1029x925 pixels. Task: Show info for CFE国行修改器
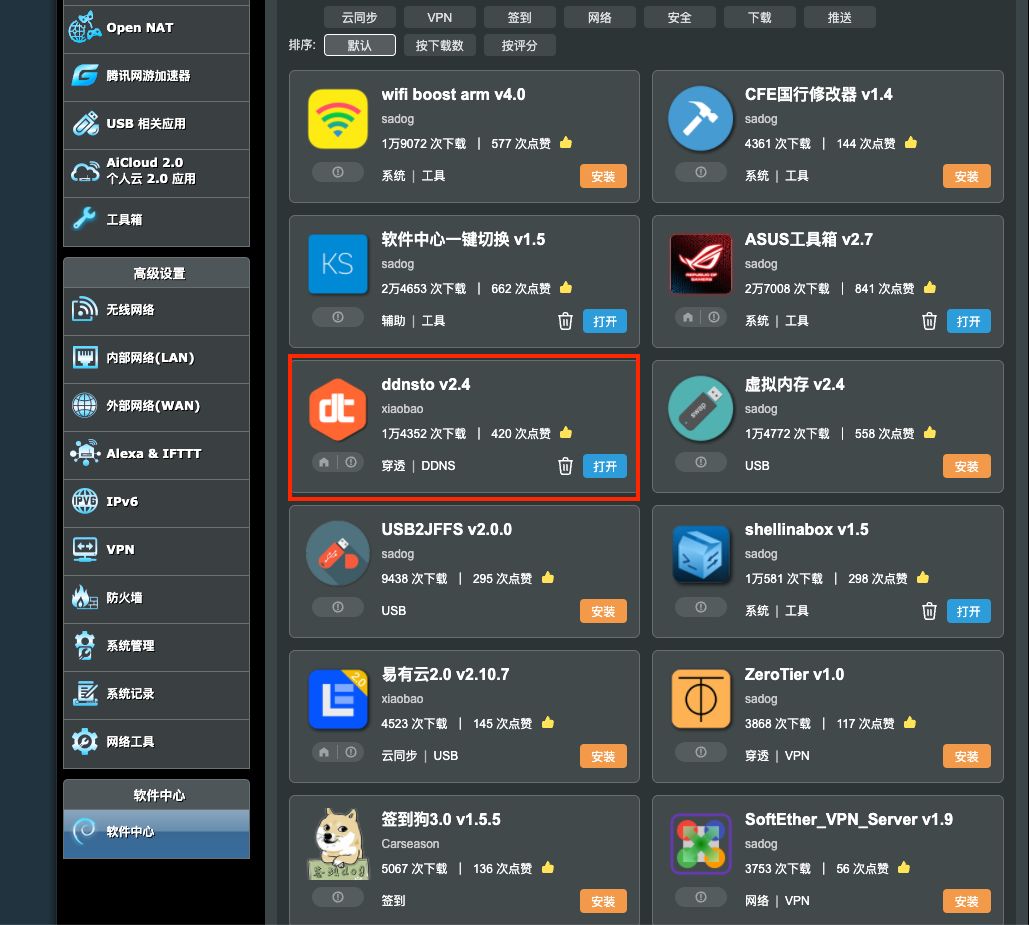[x=701, y=172]
